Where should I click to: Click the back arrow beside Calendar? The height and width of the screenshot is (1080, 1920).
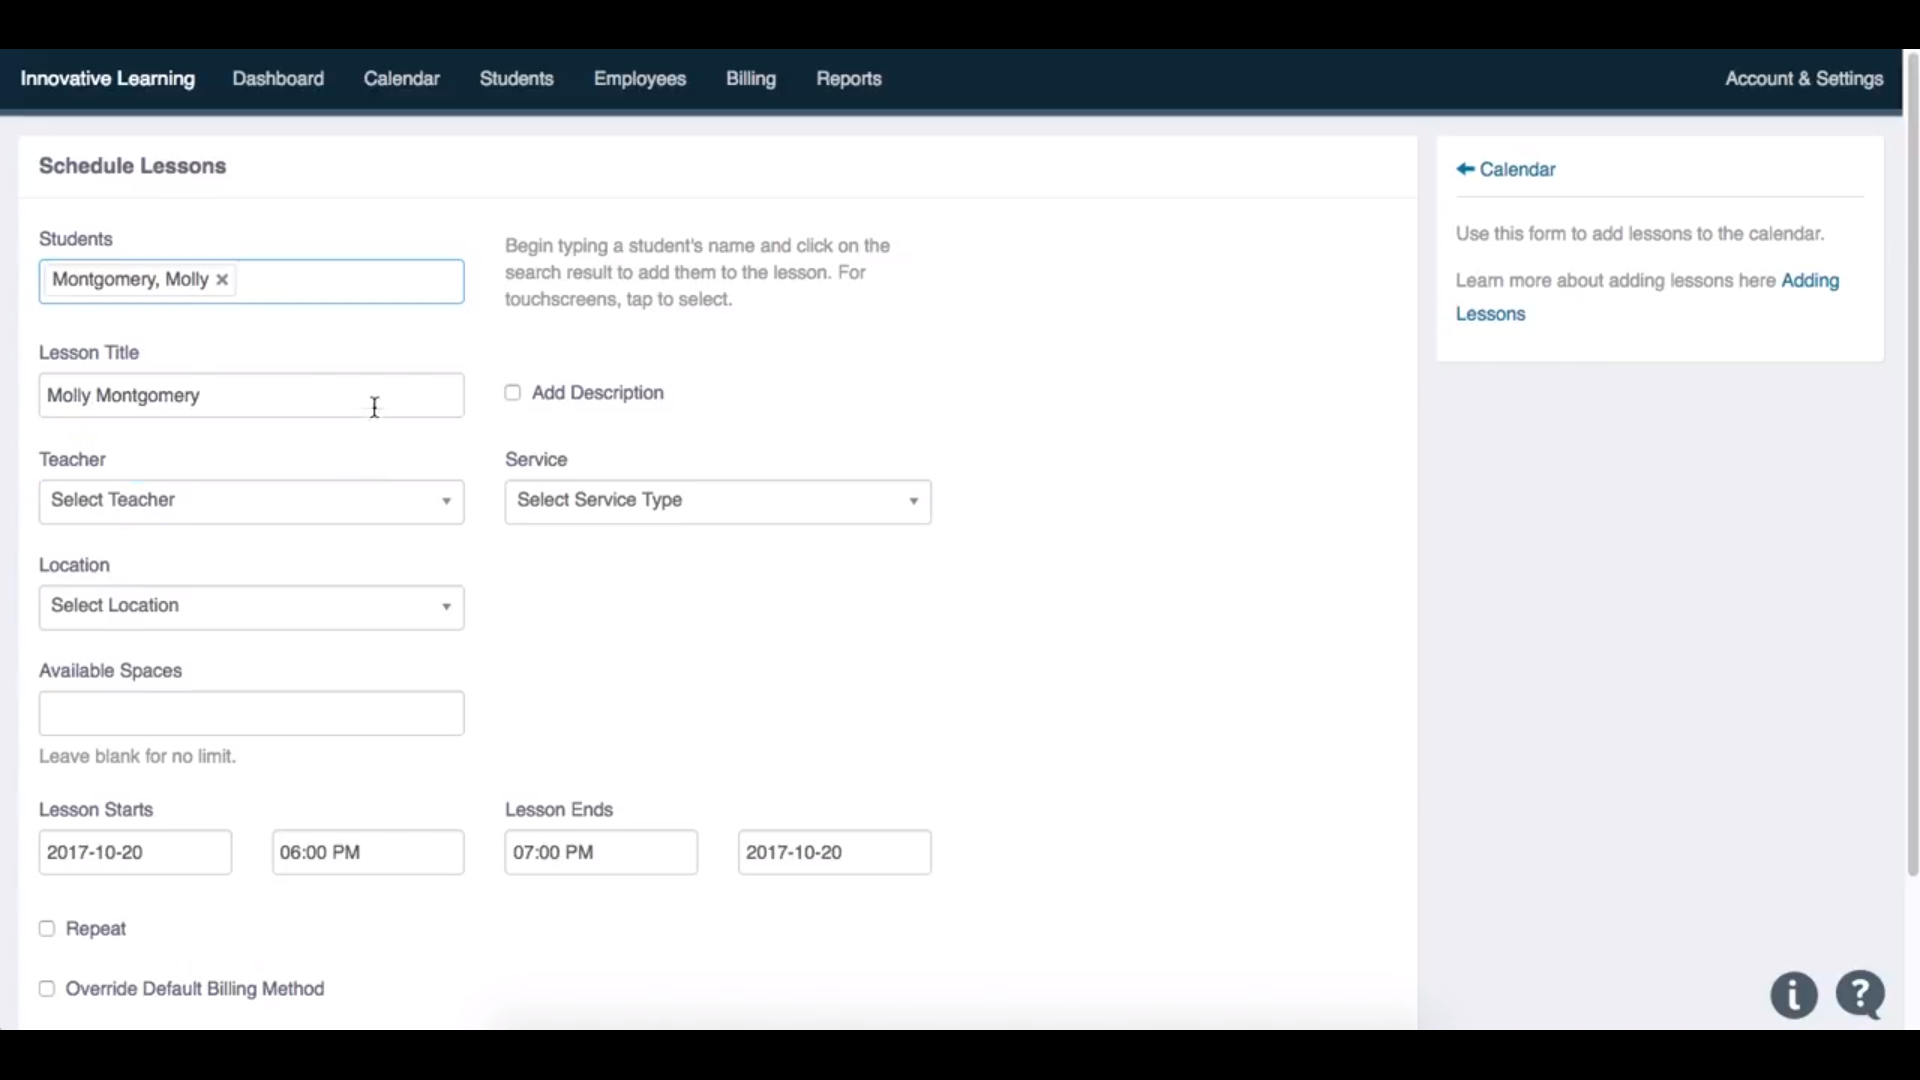[x=1465, y=169]
